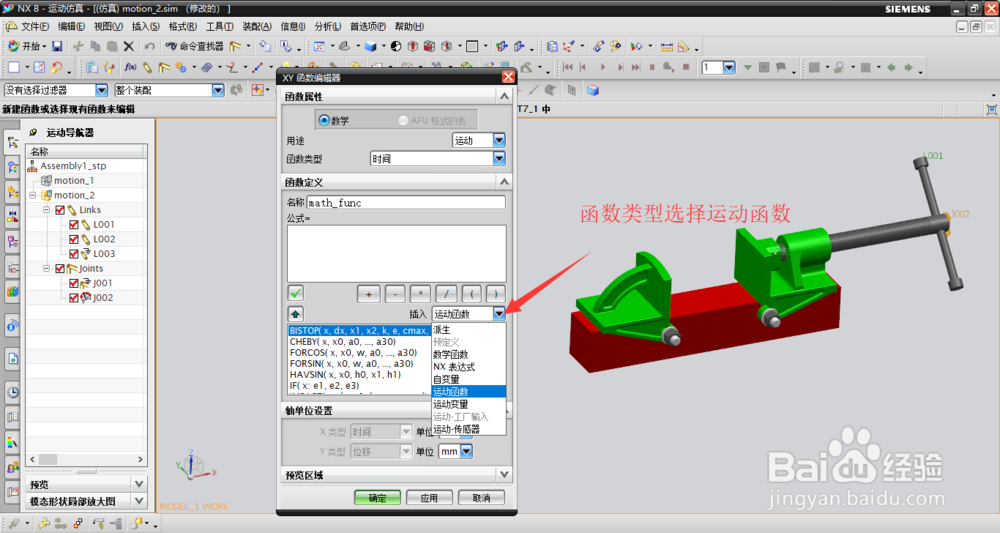Click the Fit view icon in toolbar
The width and height of the screenshot is (1000, 533).
[319, 46]
